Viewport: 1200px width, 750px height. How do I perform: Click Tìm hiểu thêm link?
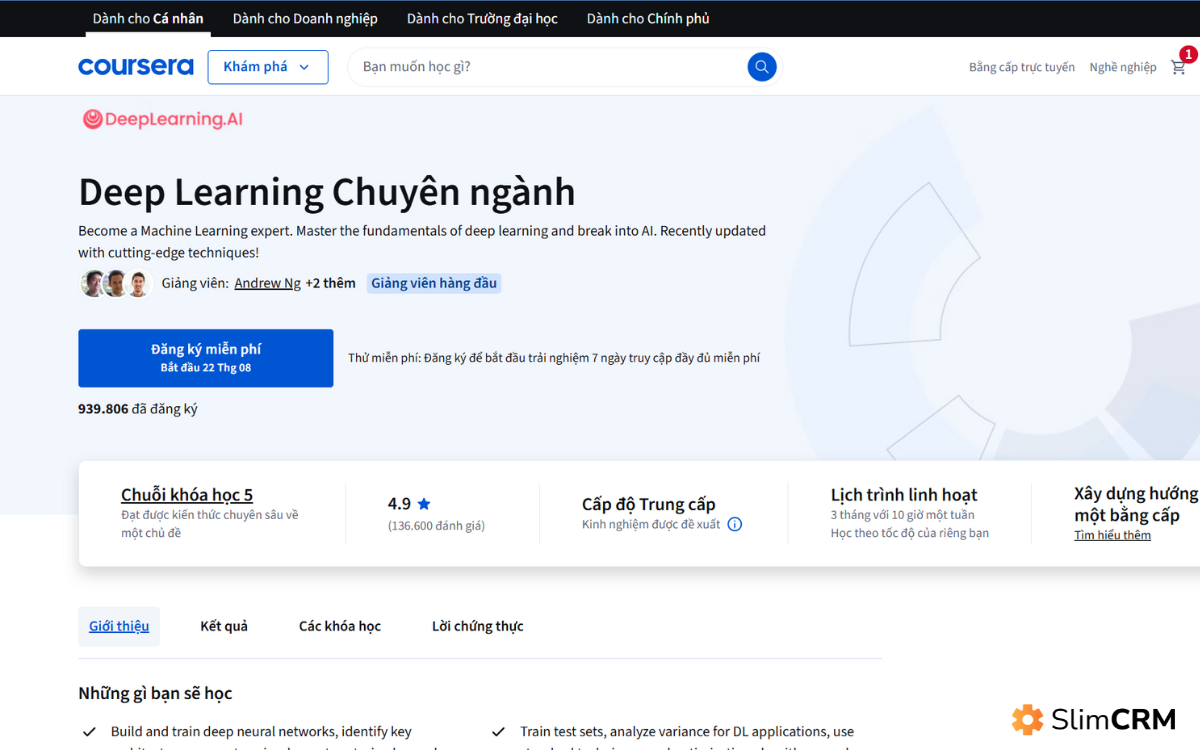(x=1112, y=535)
